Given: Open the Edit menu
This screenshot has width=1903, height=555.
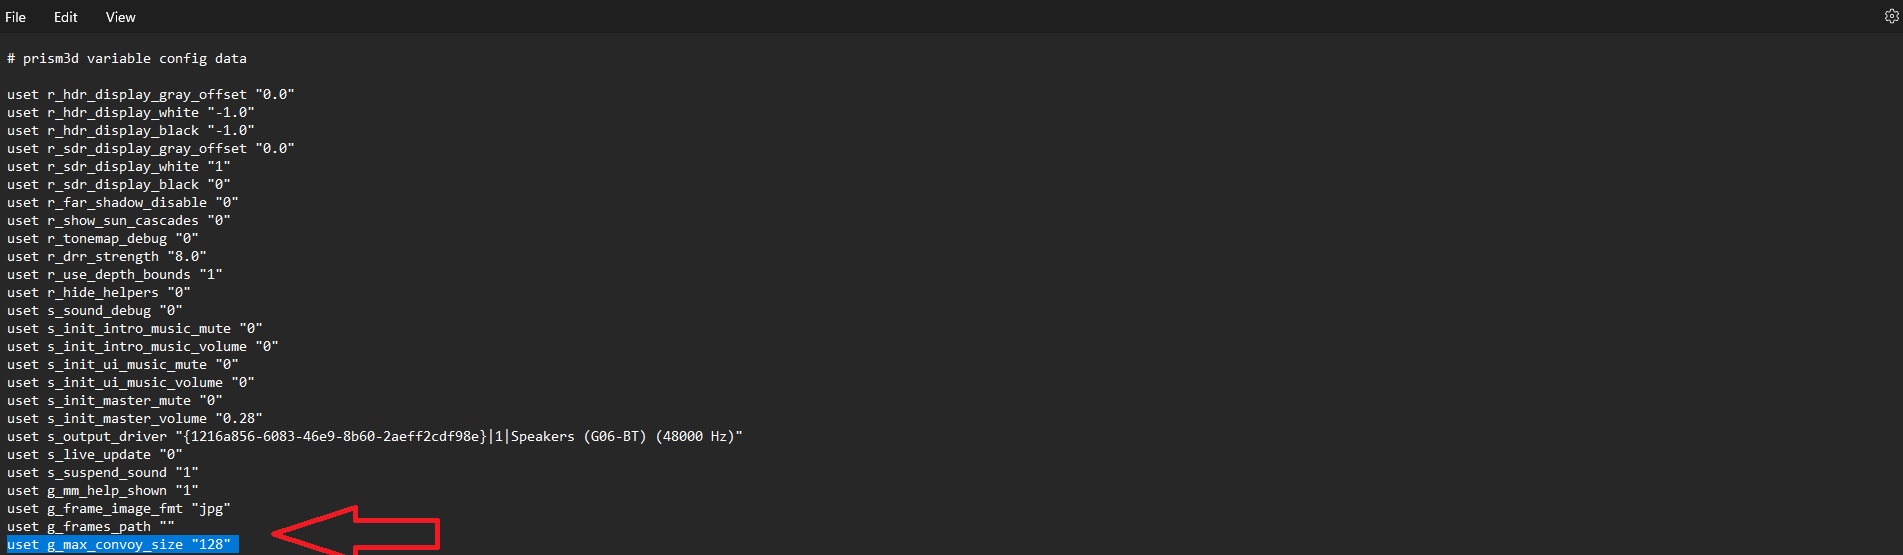Looking at the screenshot, I should click(x=66, y=17).
